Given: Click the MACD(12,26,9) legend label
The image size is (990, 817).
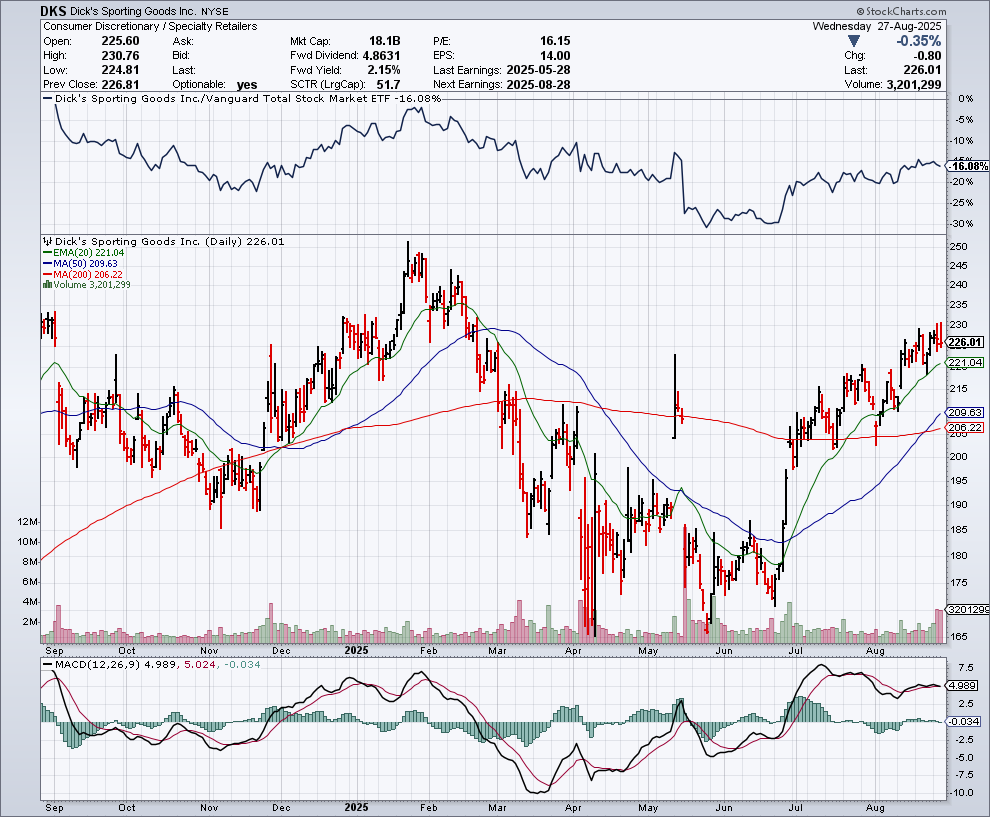Looking at the screenshot, I should 97,664.
